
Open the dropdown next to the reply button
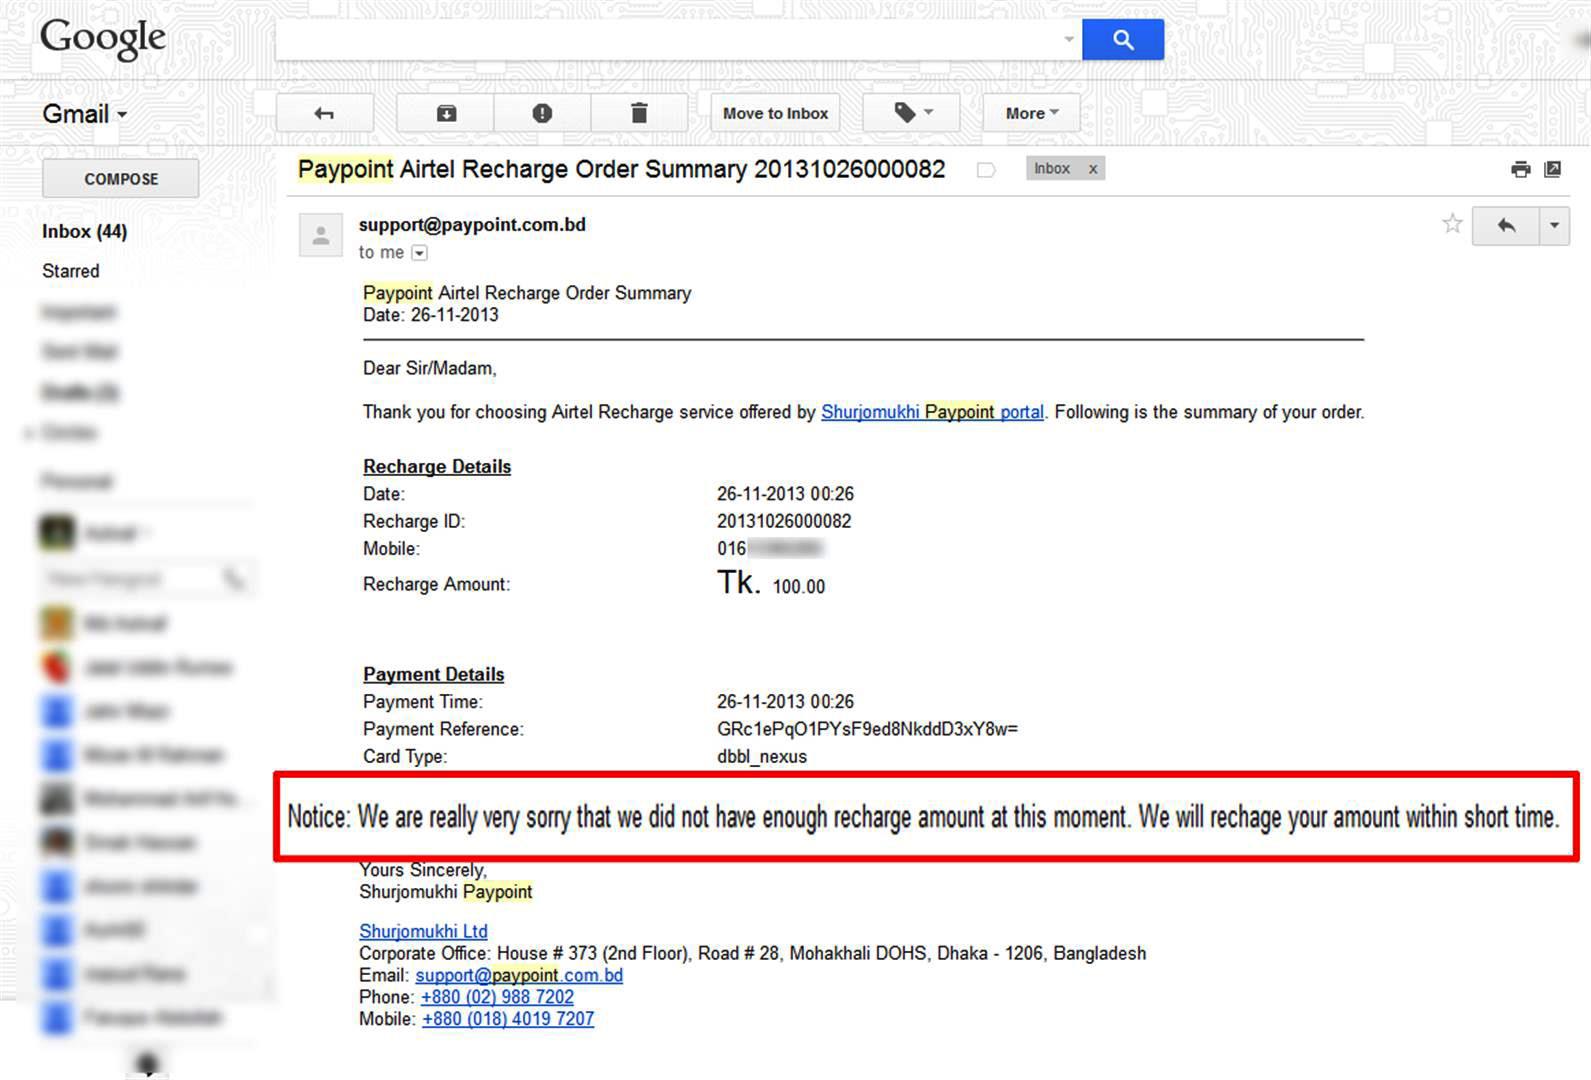click(x=1554, y=225)
